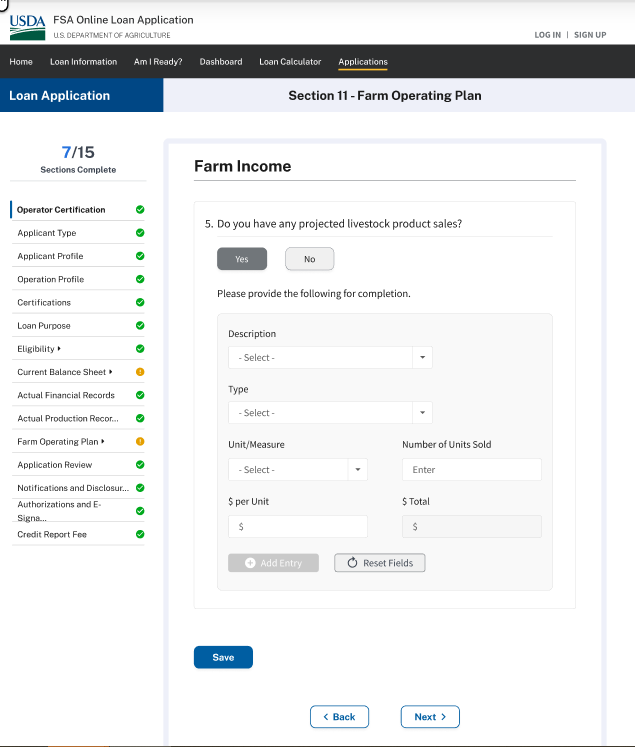Image resolution: width=635 pixels, height=747 pixels.
Task: Click green checkmark beside Operator Certification
Action: tap(140, 210)
